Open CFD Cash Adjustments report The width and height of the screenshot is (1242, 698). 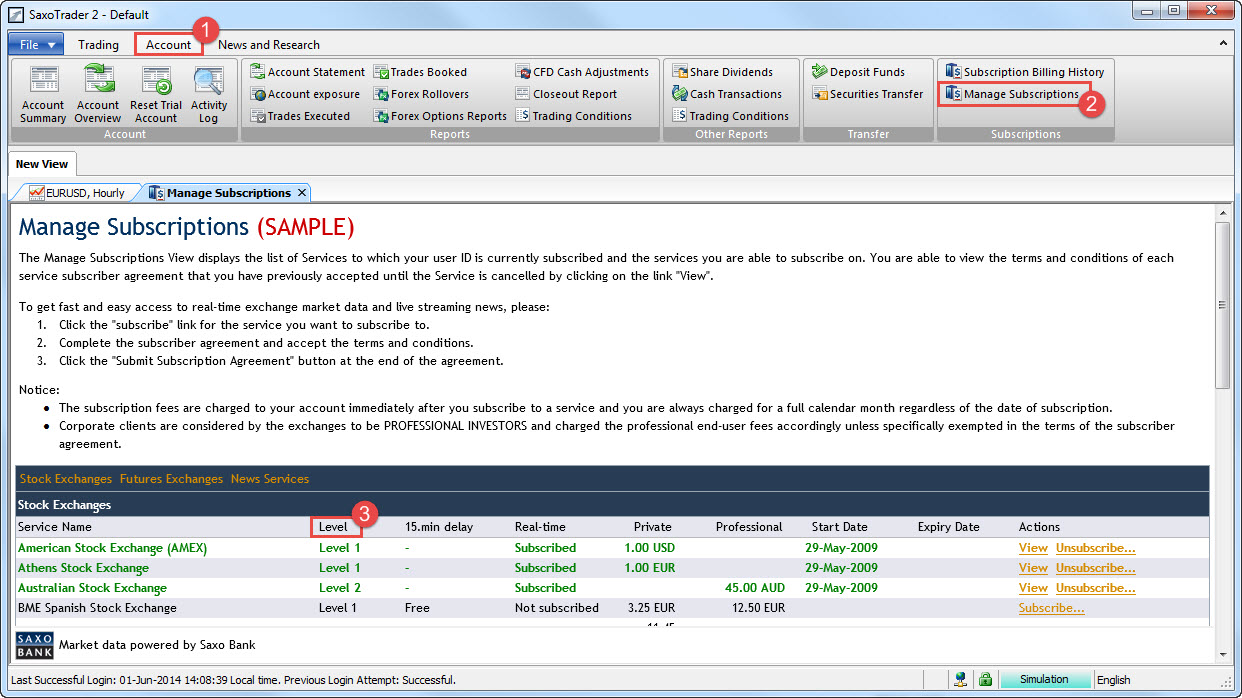[x=582, y=72]
